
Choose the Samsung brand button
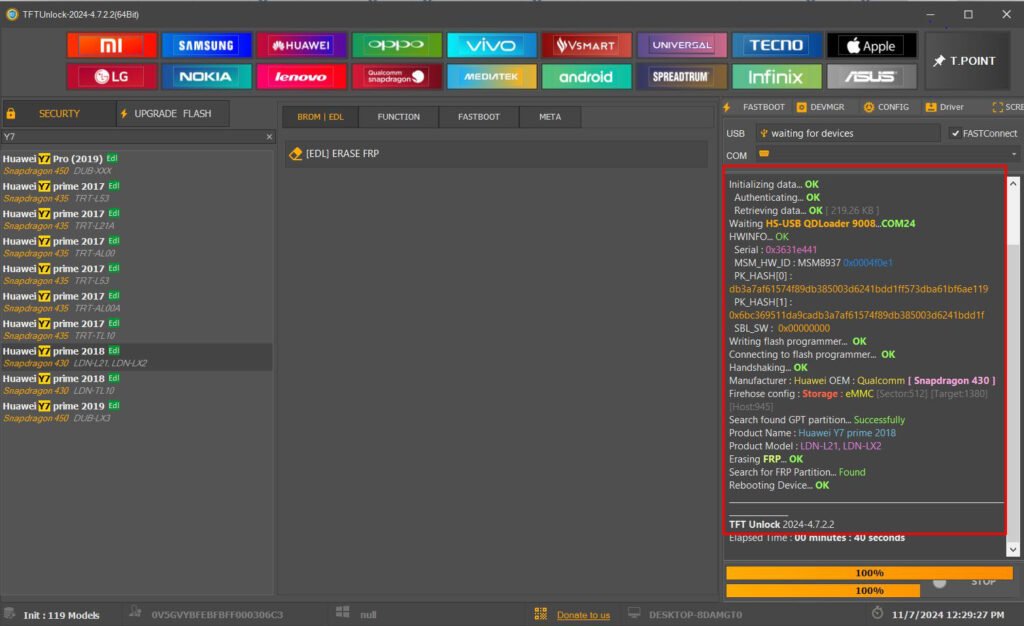tap(206, 45)
